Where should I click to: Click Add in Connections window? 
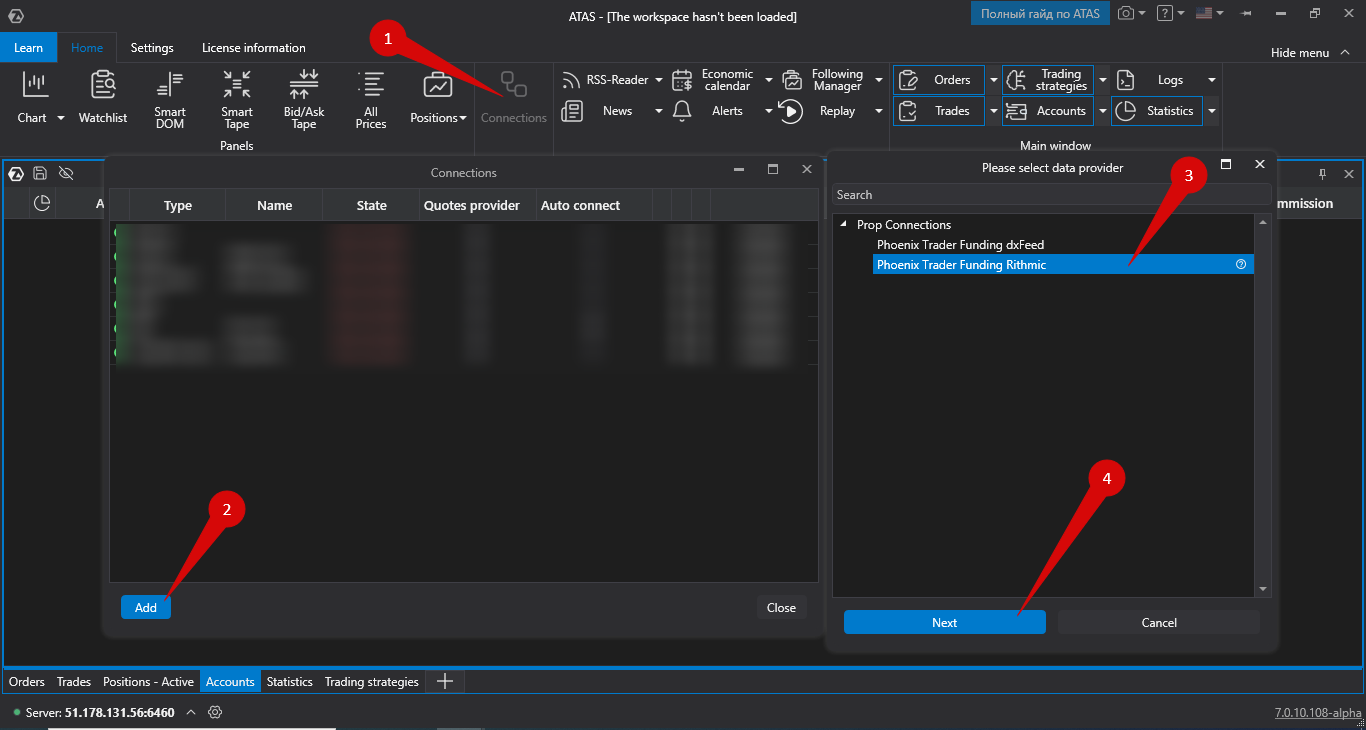click(146, 607)
